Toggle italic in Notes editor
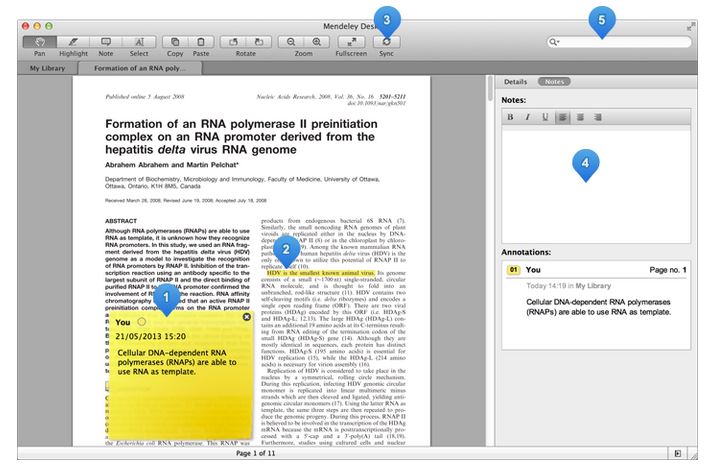Image resolution: width=712 pixels, height=475 pixels. 527,117
